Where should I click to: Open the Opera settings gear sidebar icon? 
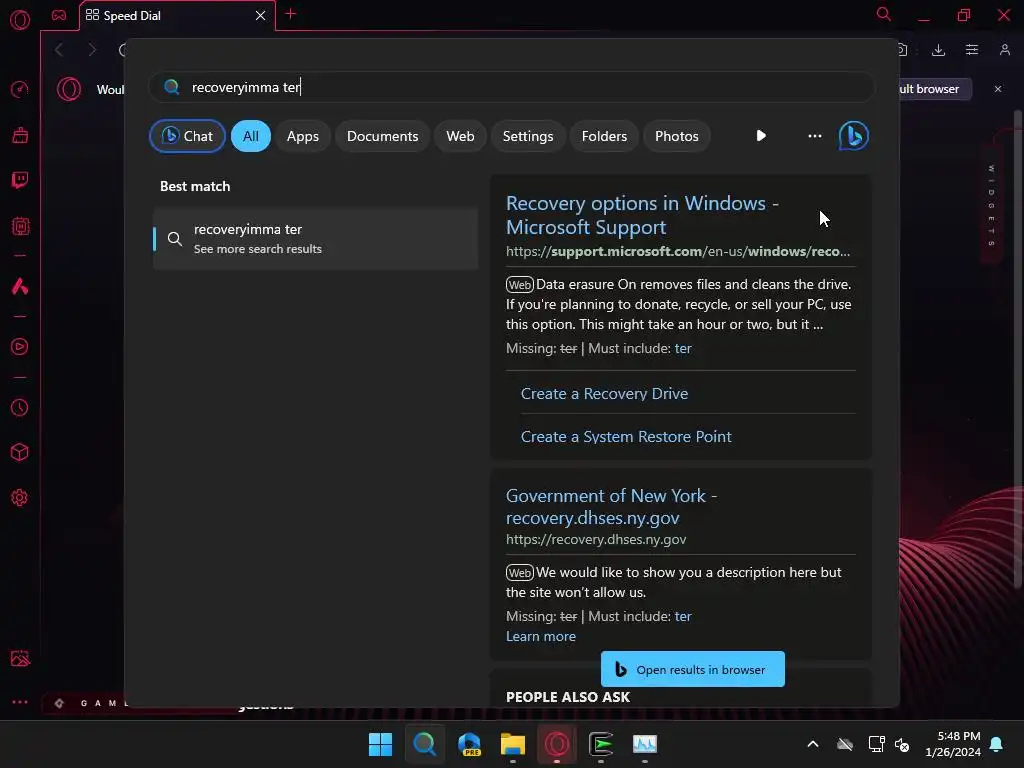pyautogui.click(x=20, y=498)
